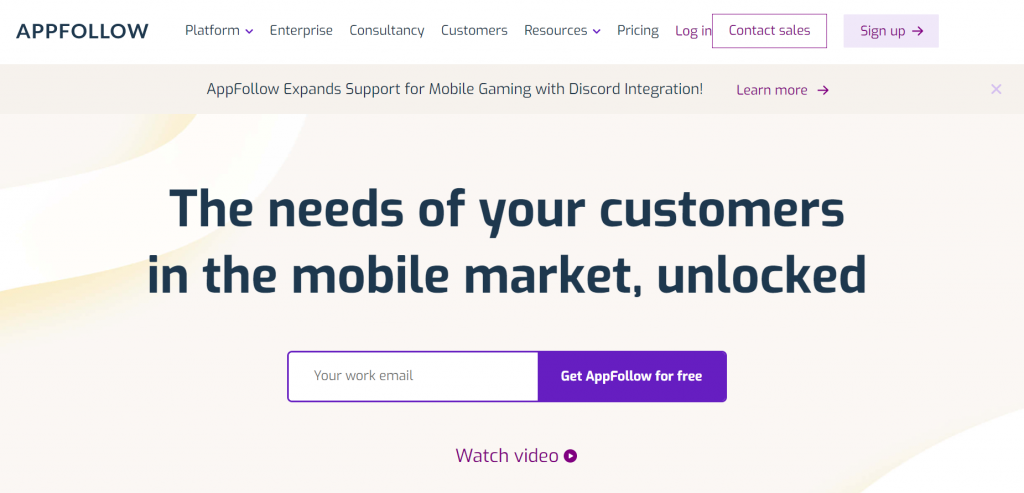Screen dimensions: 1024x493
Task: Expand the Platform dropdown chevron
Action: coord(249,31)
